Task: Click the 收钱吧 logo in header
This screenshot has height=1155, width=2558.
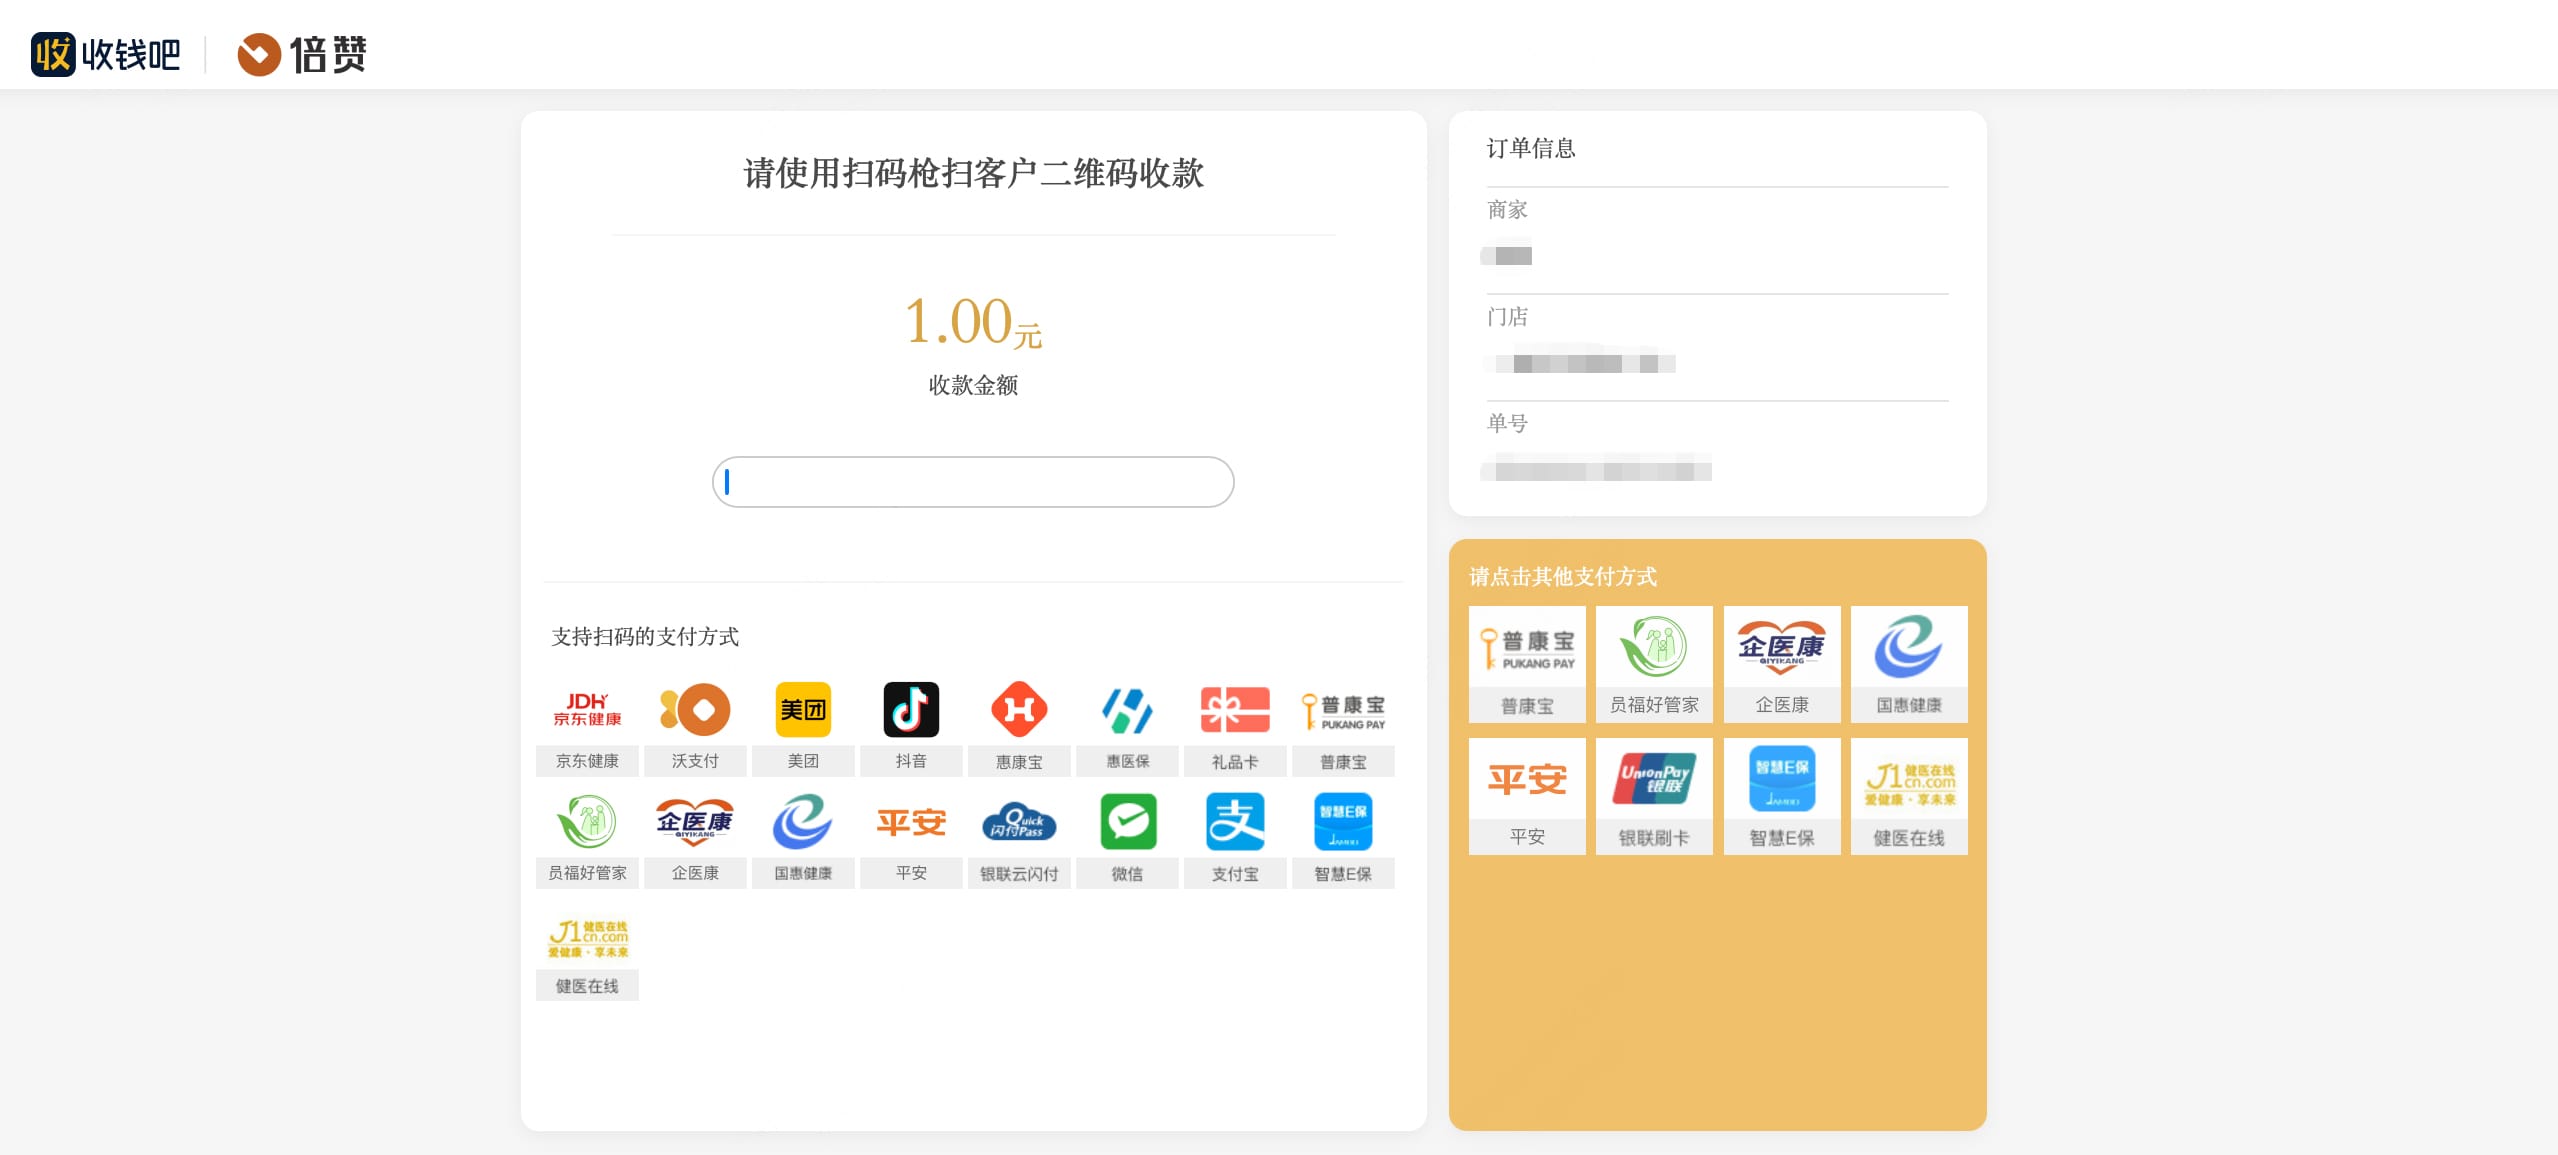Action: 106,54
